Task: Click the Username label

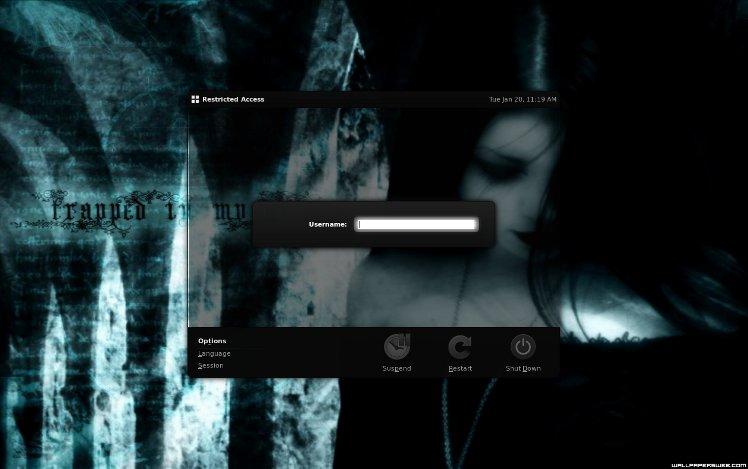Action: (x=328, y=224)
